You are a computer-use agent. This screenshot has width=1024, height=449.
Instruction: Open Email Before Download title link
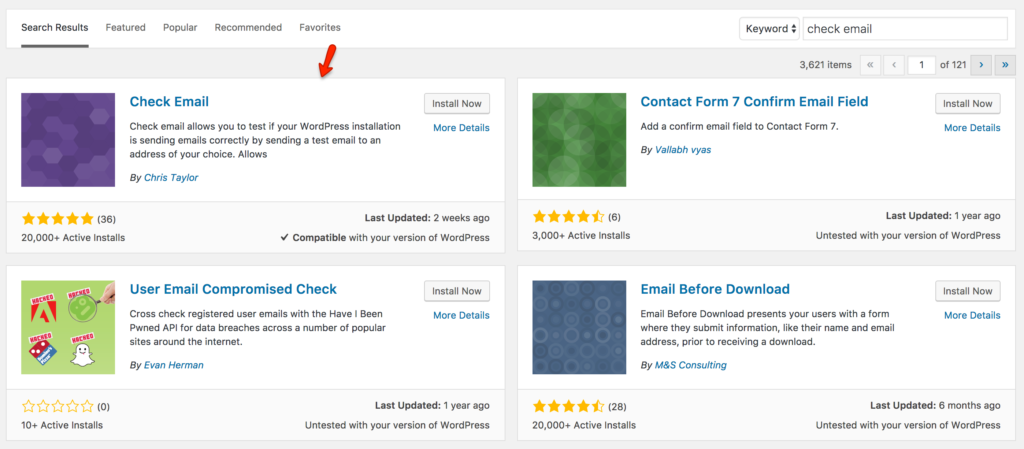tap(715, 289)
